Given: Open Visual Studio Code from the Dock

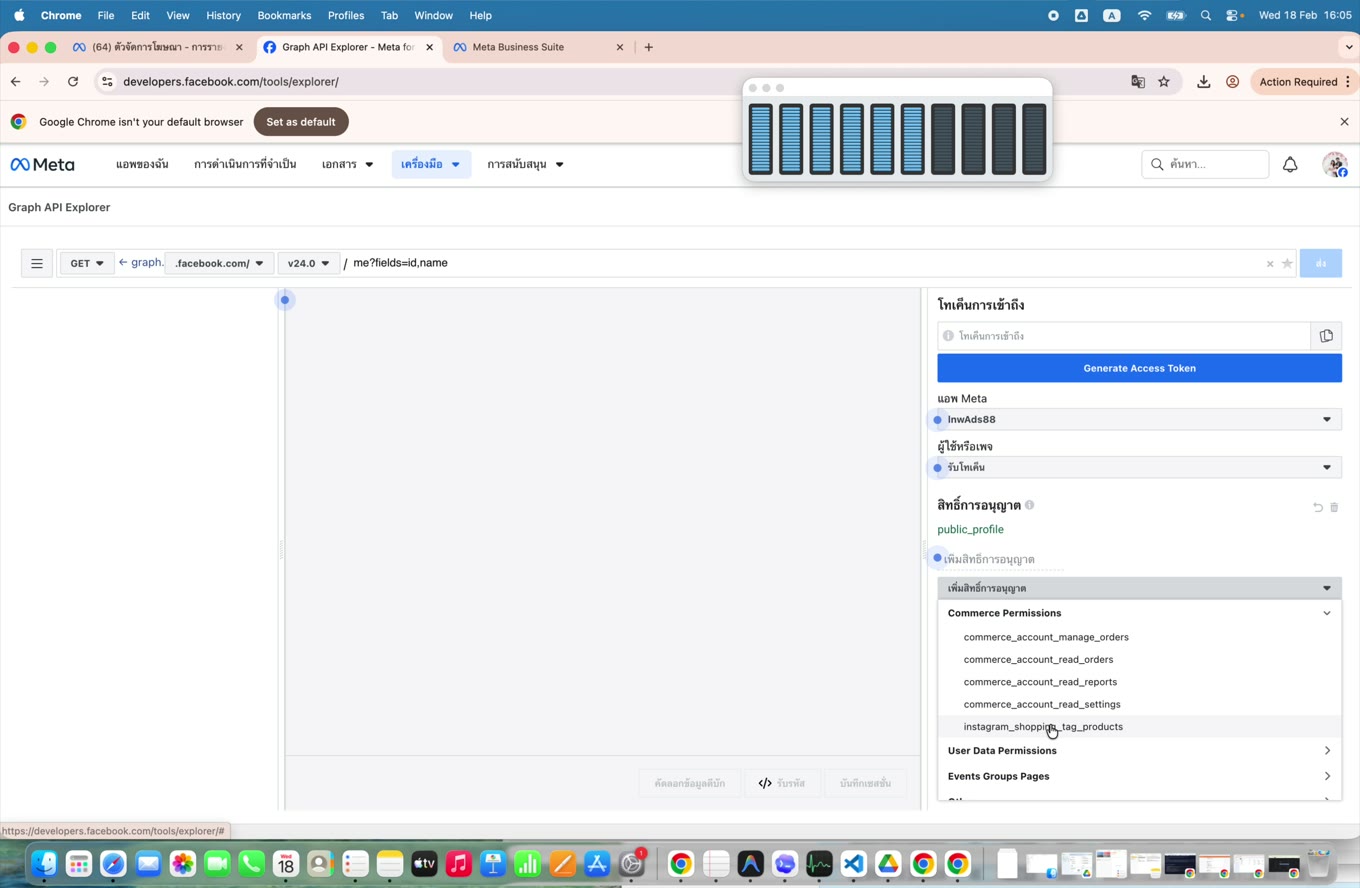Looking at the screenshot, I should point(853,864).
